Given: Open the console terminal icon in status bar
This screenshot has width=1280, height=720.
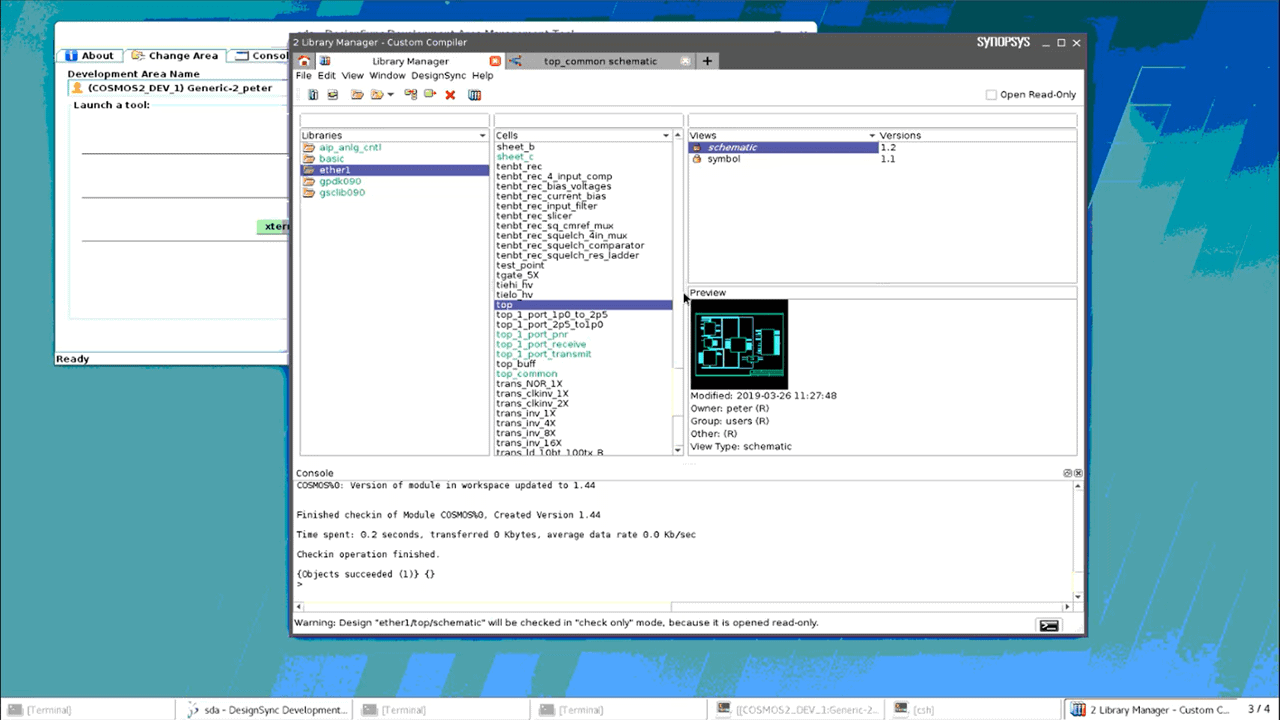Looking at the screenshot, I should [1048, 625].
